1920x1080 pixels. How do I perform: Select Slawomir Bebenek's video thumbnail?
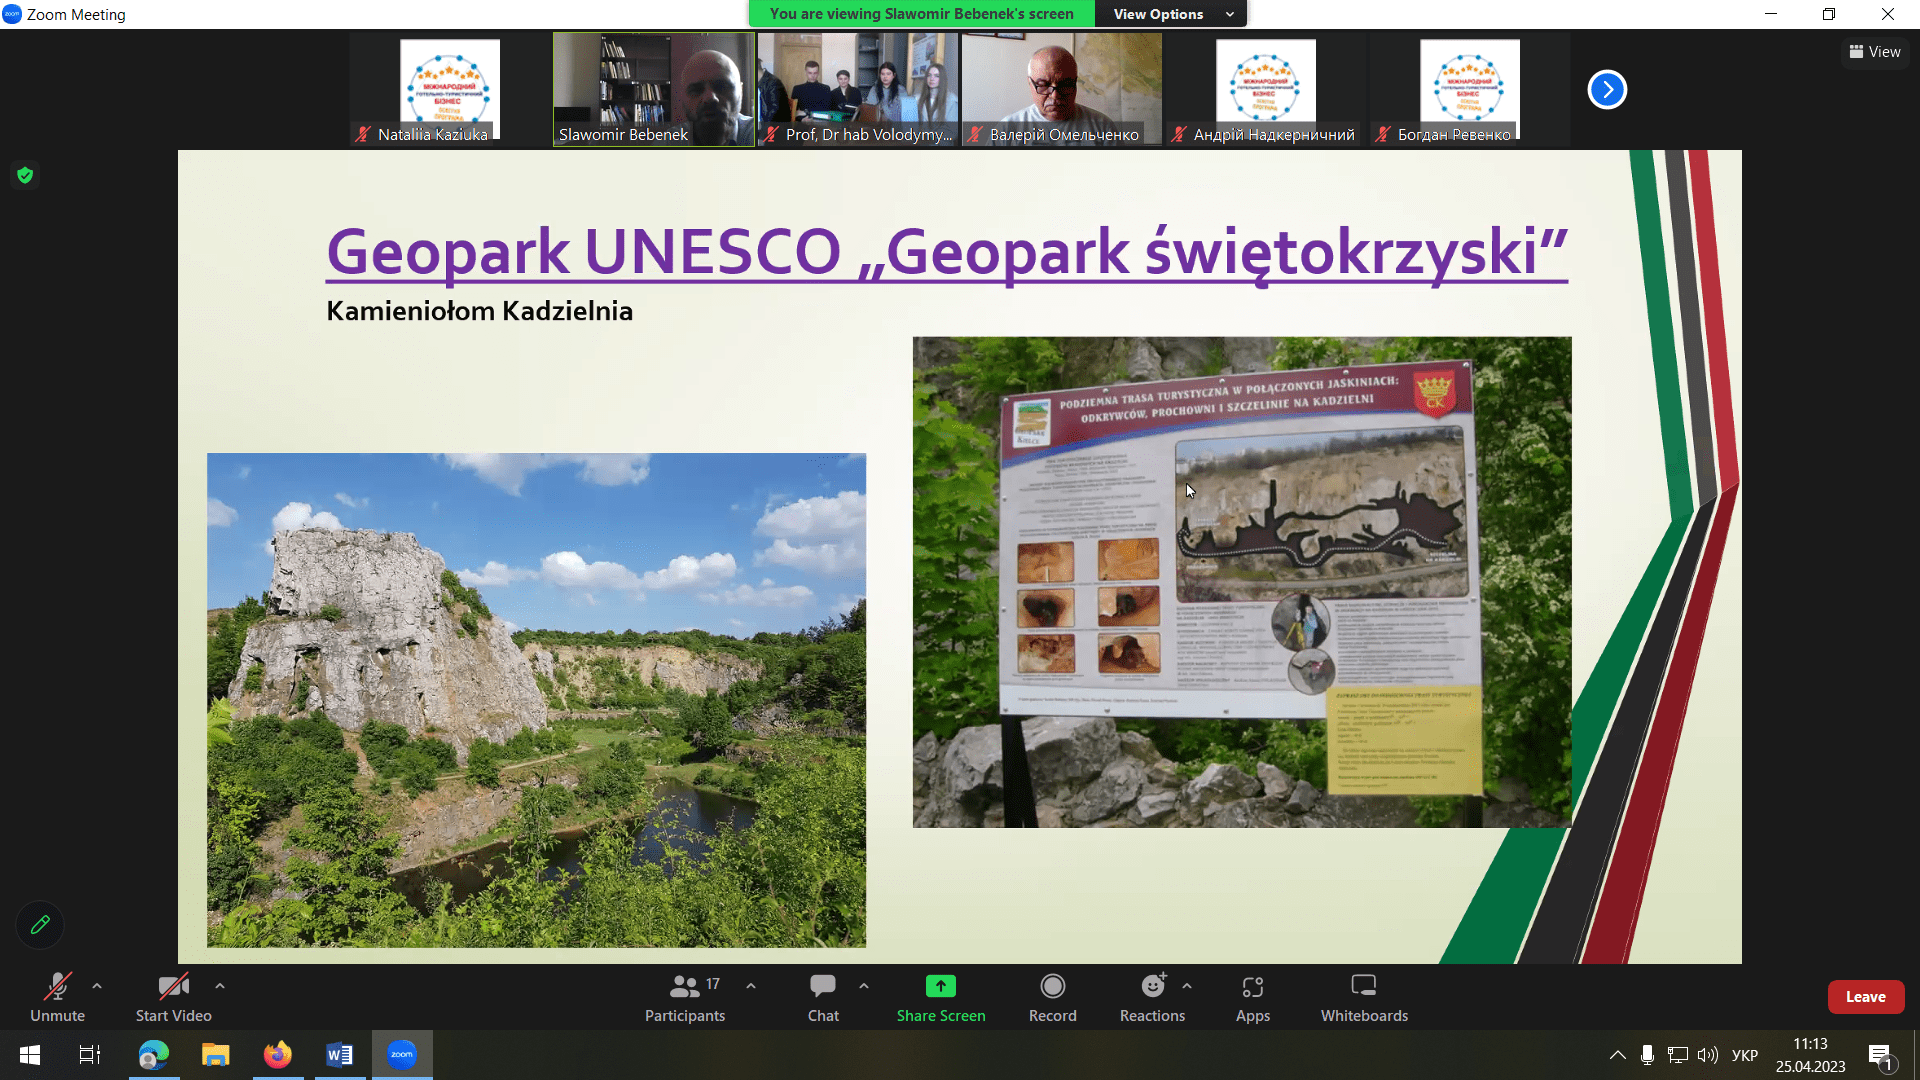(x=654, y=90)
